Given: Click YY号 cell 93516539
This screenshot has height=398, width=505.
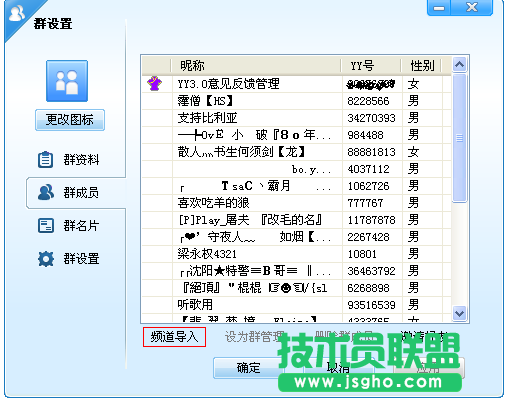Looking at the screenshot, I should point(371,305).
